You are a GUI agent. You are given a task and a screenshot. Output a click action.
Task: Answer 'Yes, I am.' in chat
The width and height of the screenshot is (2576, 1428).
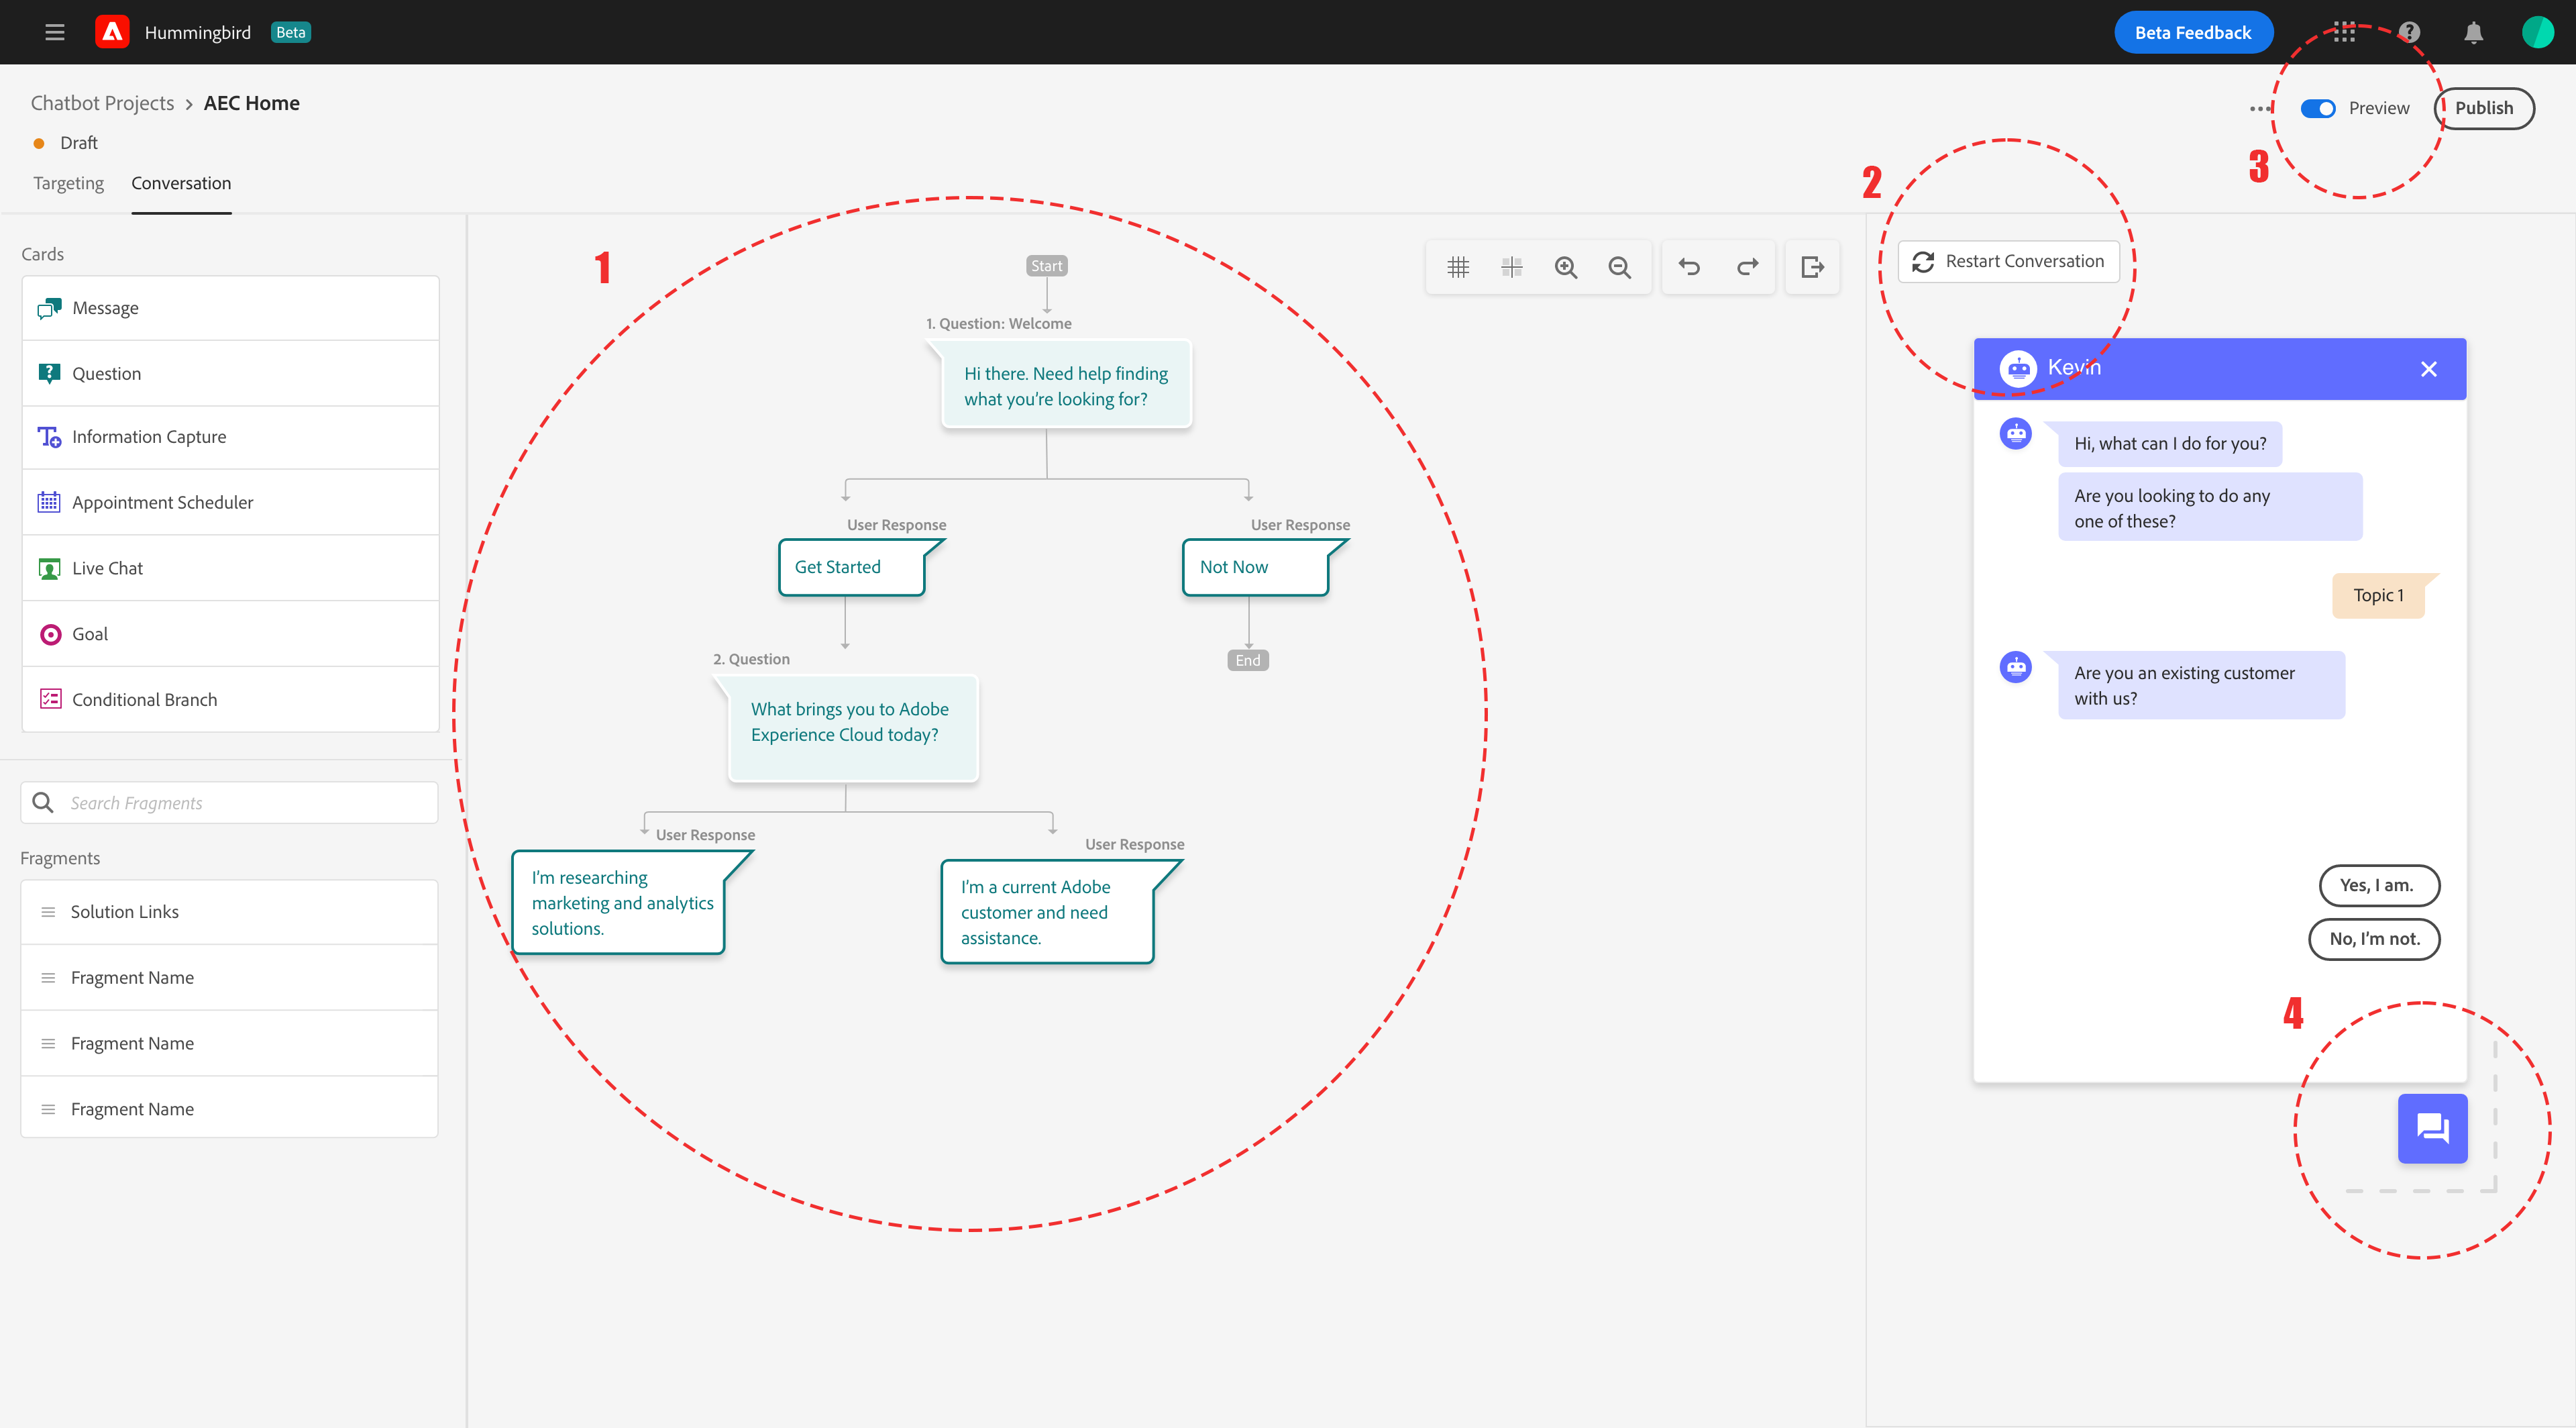[2379, 885]
